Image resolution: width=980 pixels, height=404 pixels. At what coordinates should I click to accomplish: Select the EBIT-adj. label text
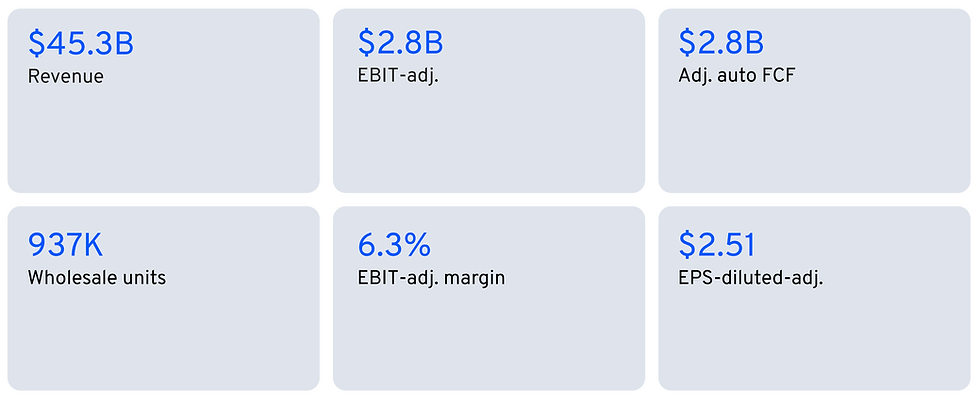pos(398,76)
